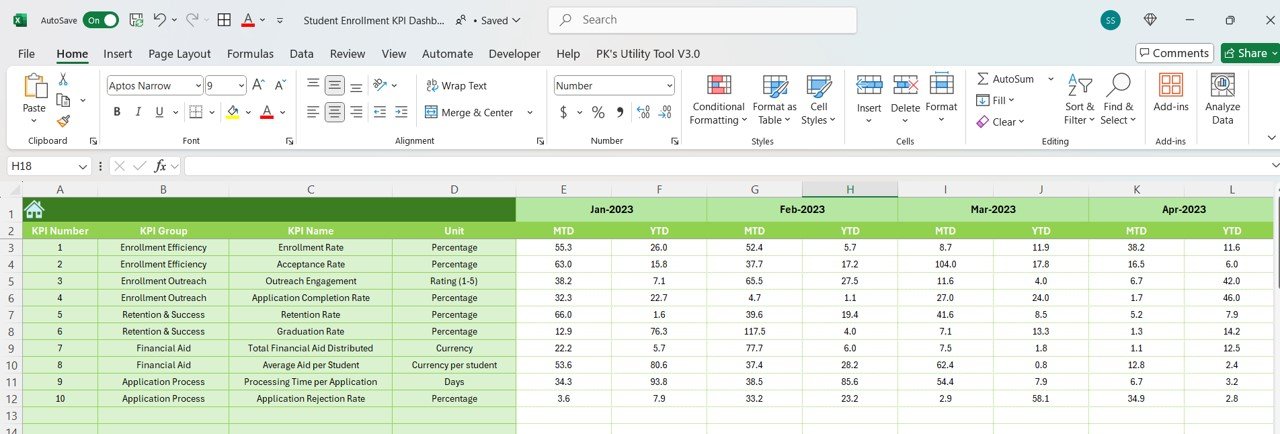Expand the Conditional Formatting menu
This screenshot has height=434, width=1280.
click(x=718, y=99)
